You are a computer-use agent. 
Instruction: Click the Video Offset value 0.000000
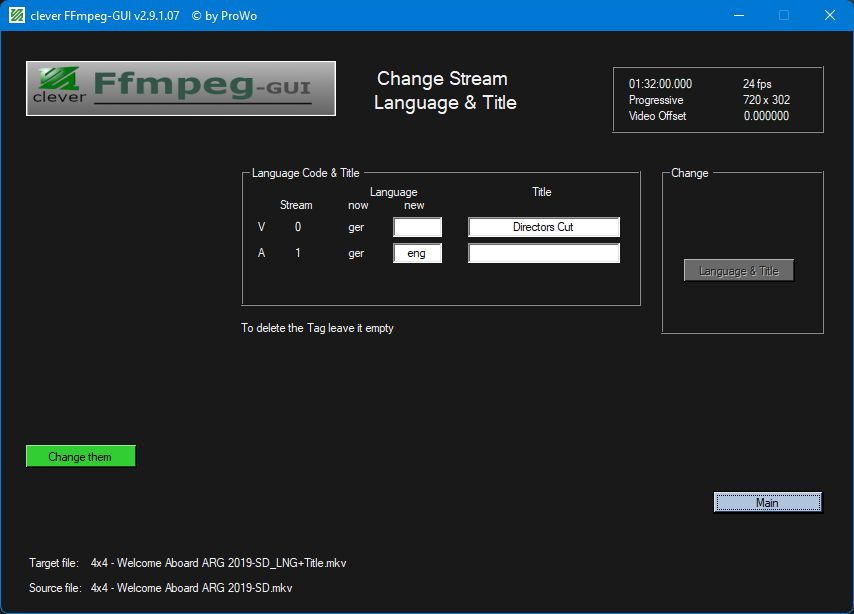766,115
